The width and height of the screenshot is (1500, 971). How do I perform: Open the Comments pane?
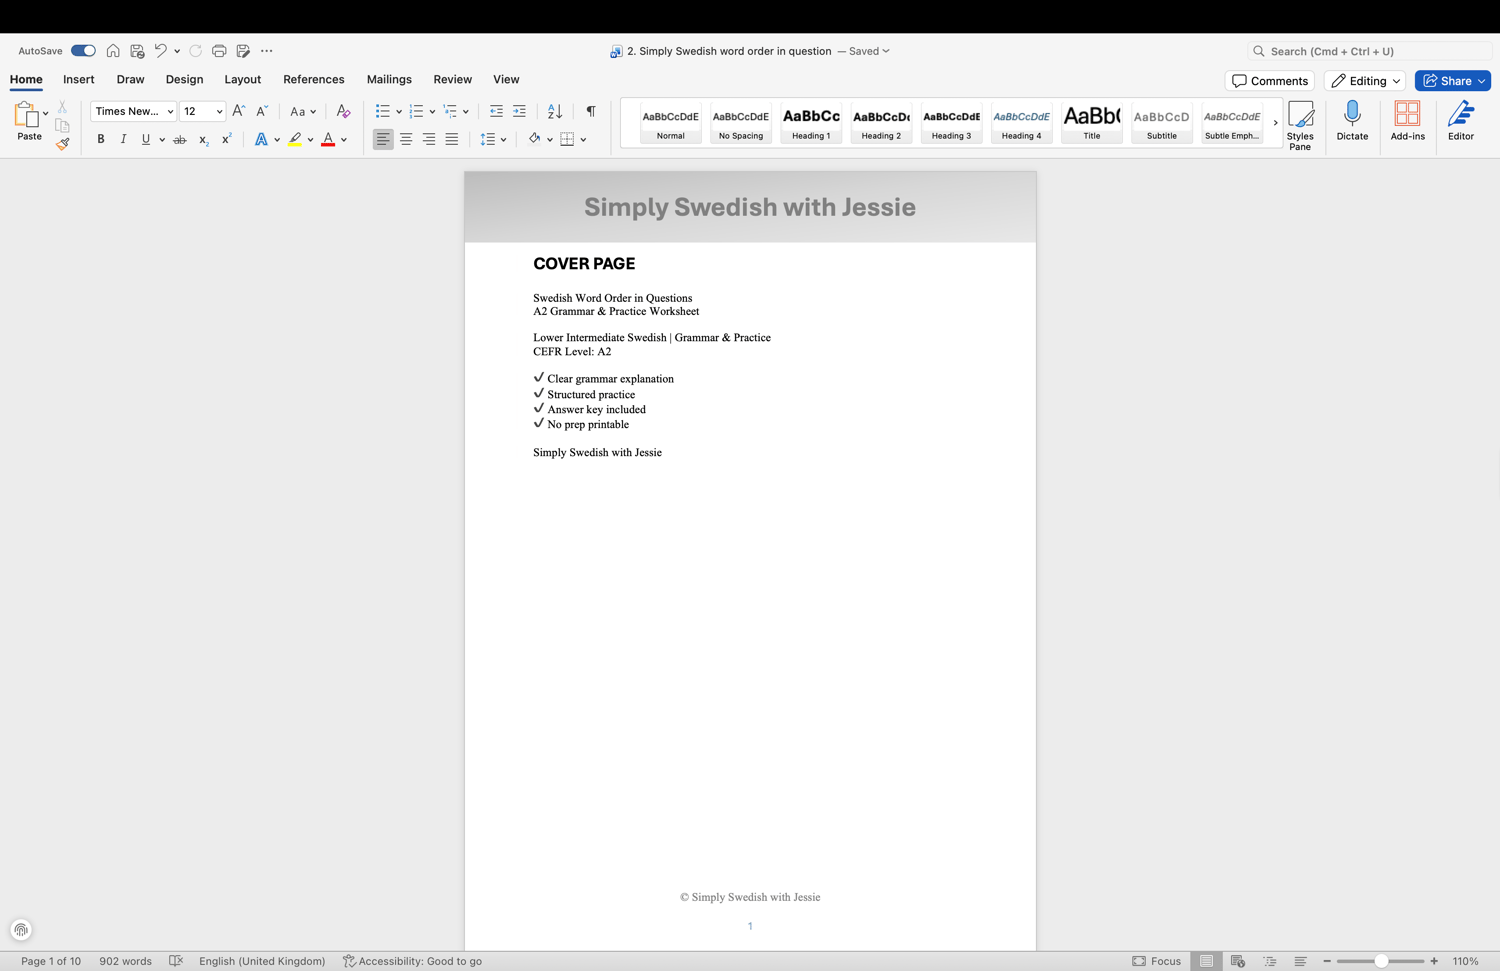pos(1270,81)
